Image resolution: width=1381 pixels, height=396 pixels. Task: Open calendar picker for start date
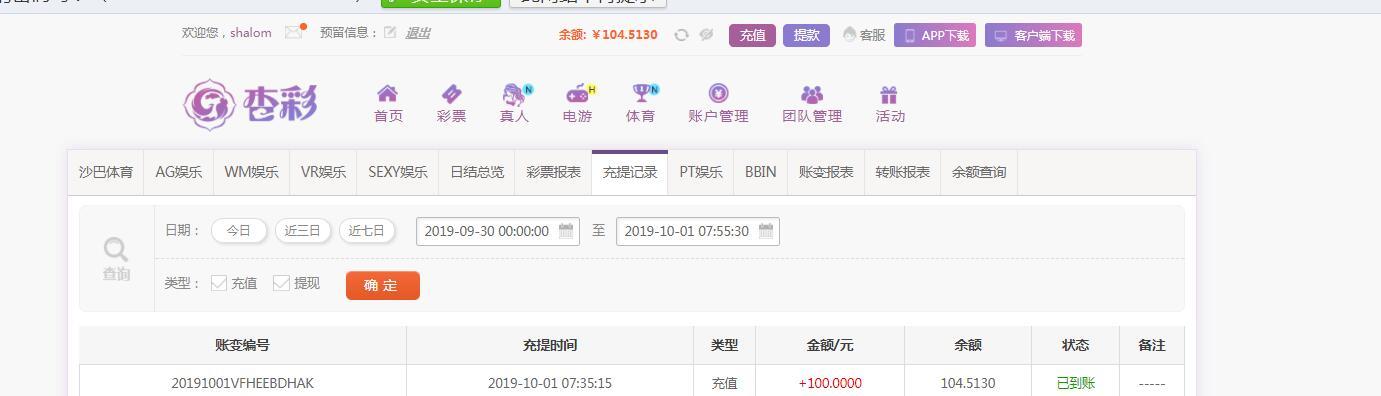tap(566, 231)
